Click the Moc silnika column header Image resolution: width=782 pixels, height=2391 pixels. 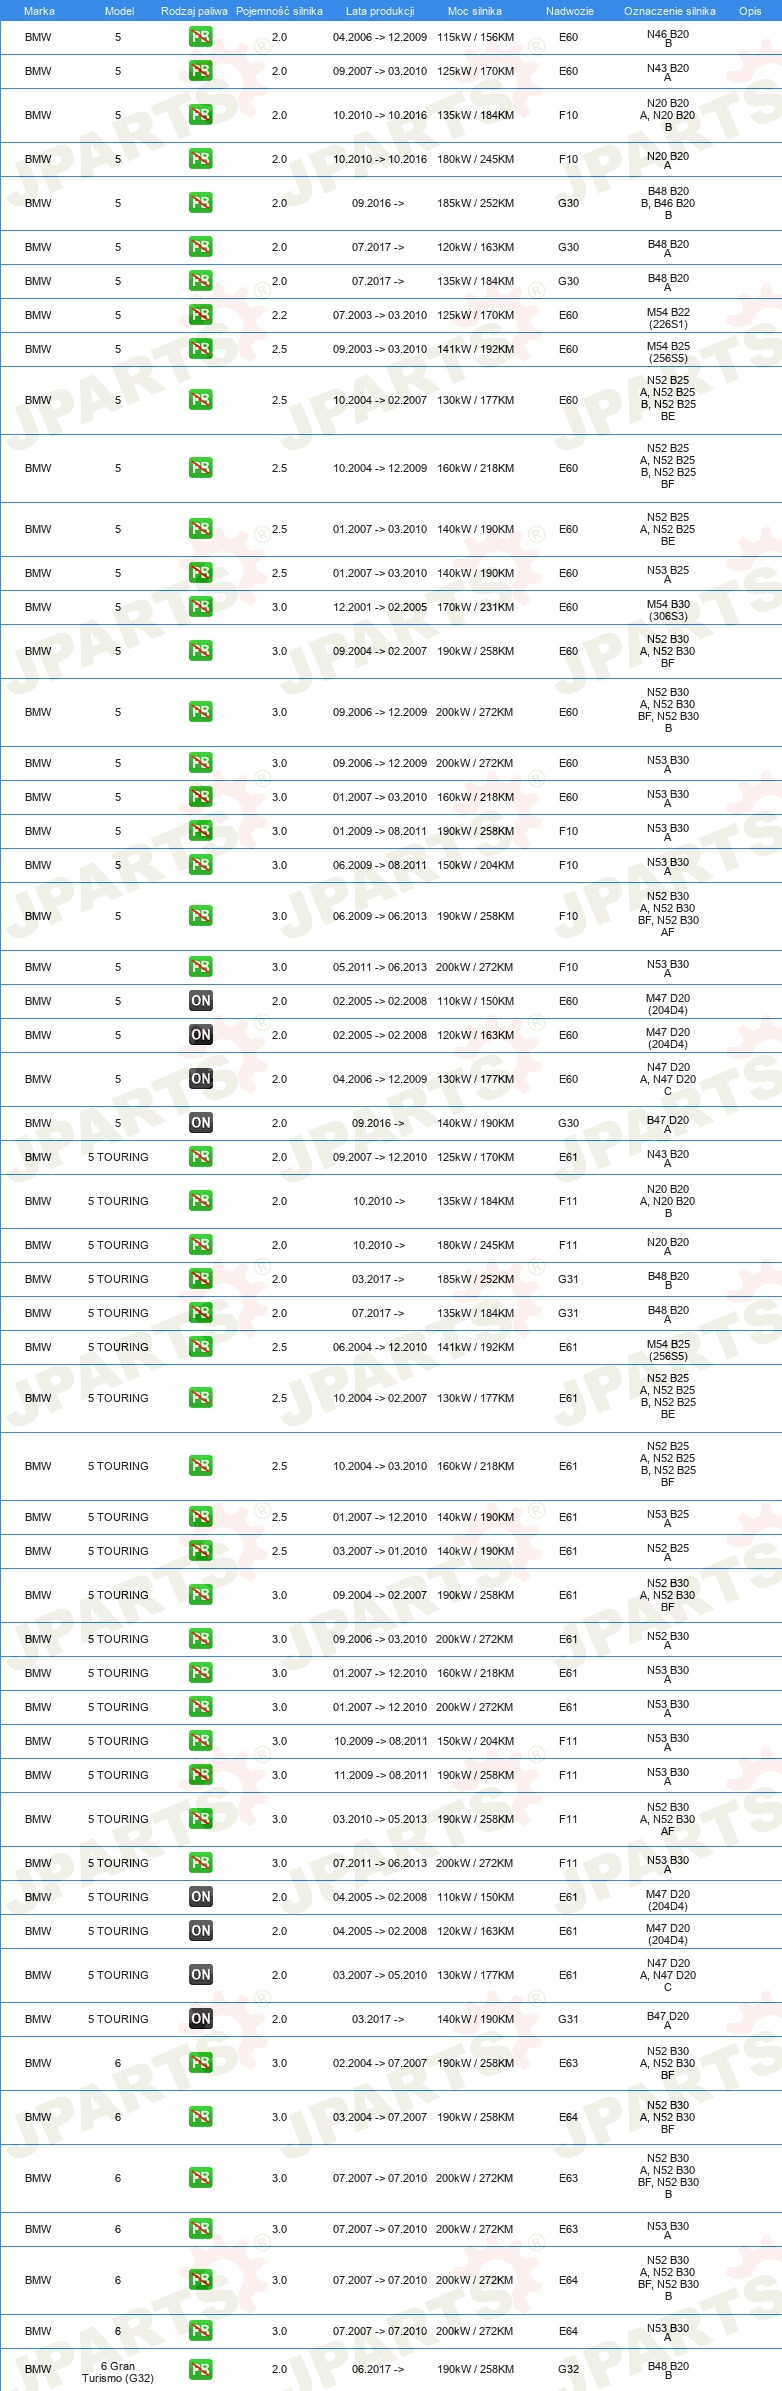(475, 11)
